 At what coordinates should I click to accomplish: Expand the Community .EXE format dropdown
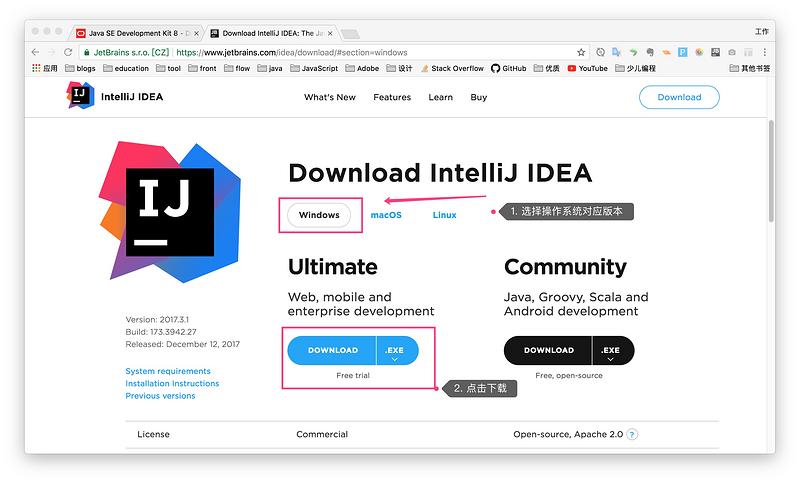point(613,350)
